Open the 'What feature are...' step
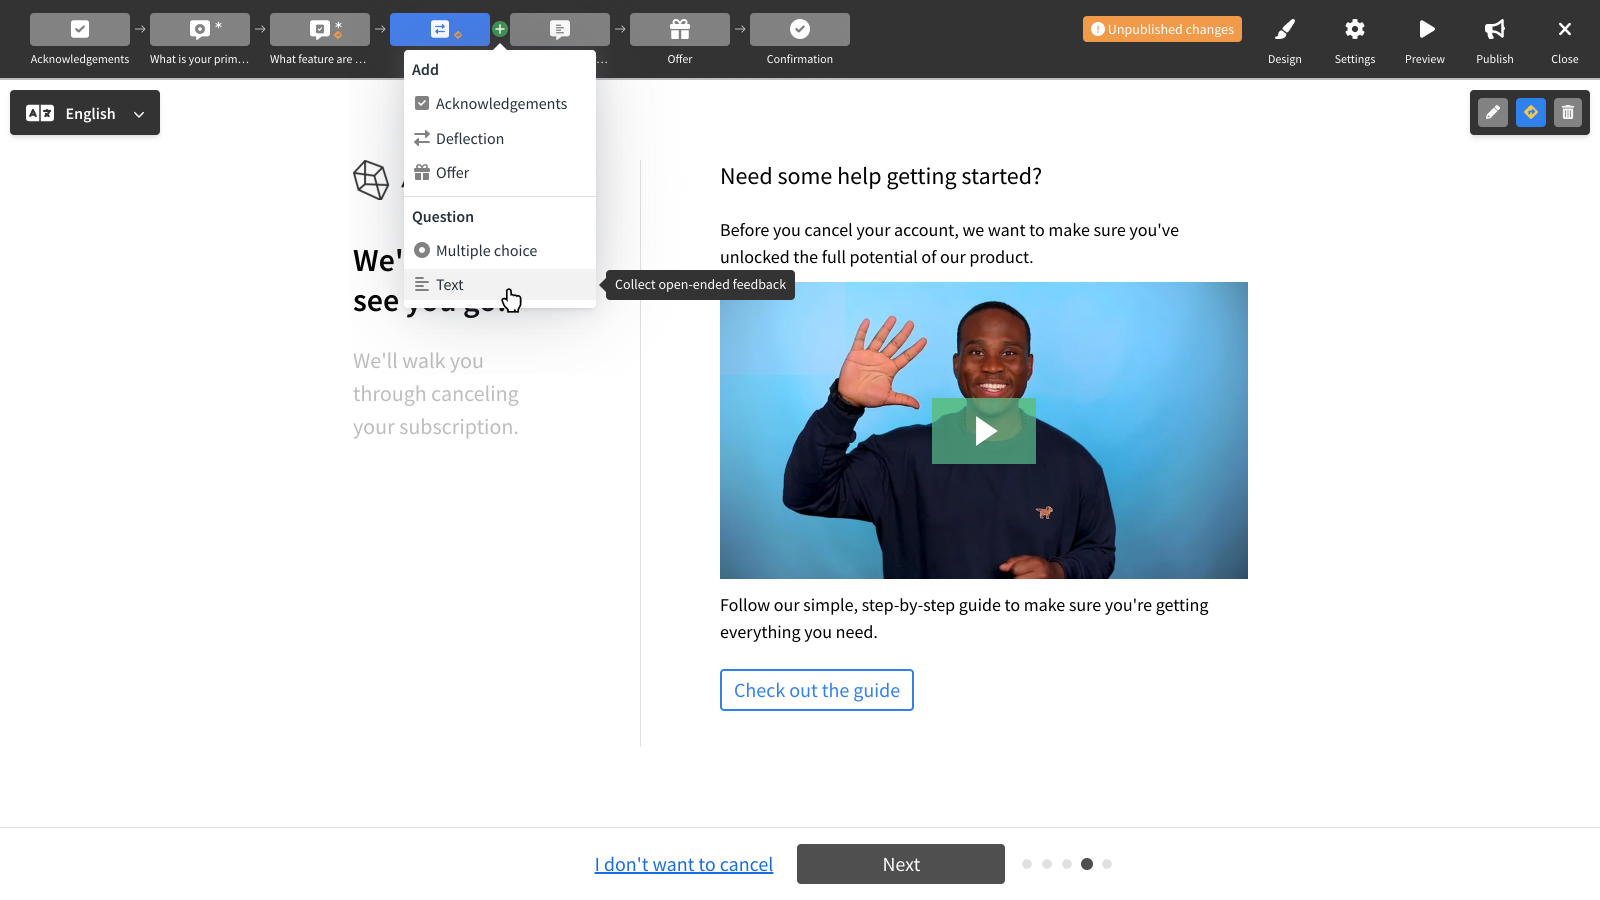This screenshot has width=1600, height=900. coord(320,30)
